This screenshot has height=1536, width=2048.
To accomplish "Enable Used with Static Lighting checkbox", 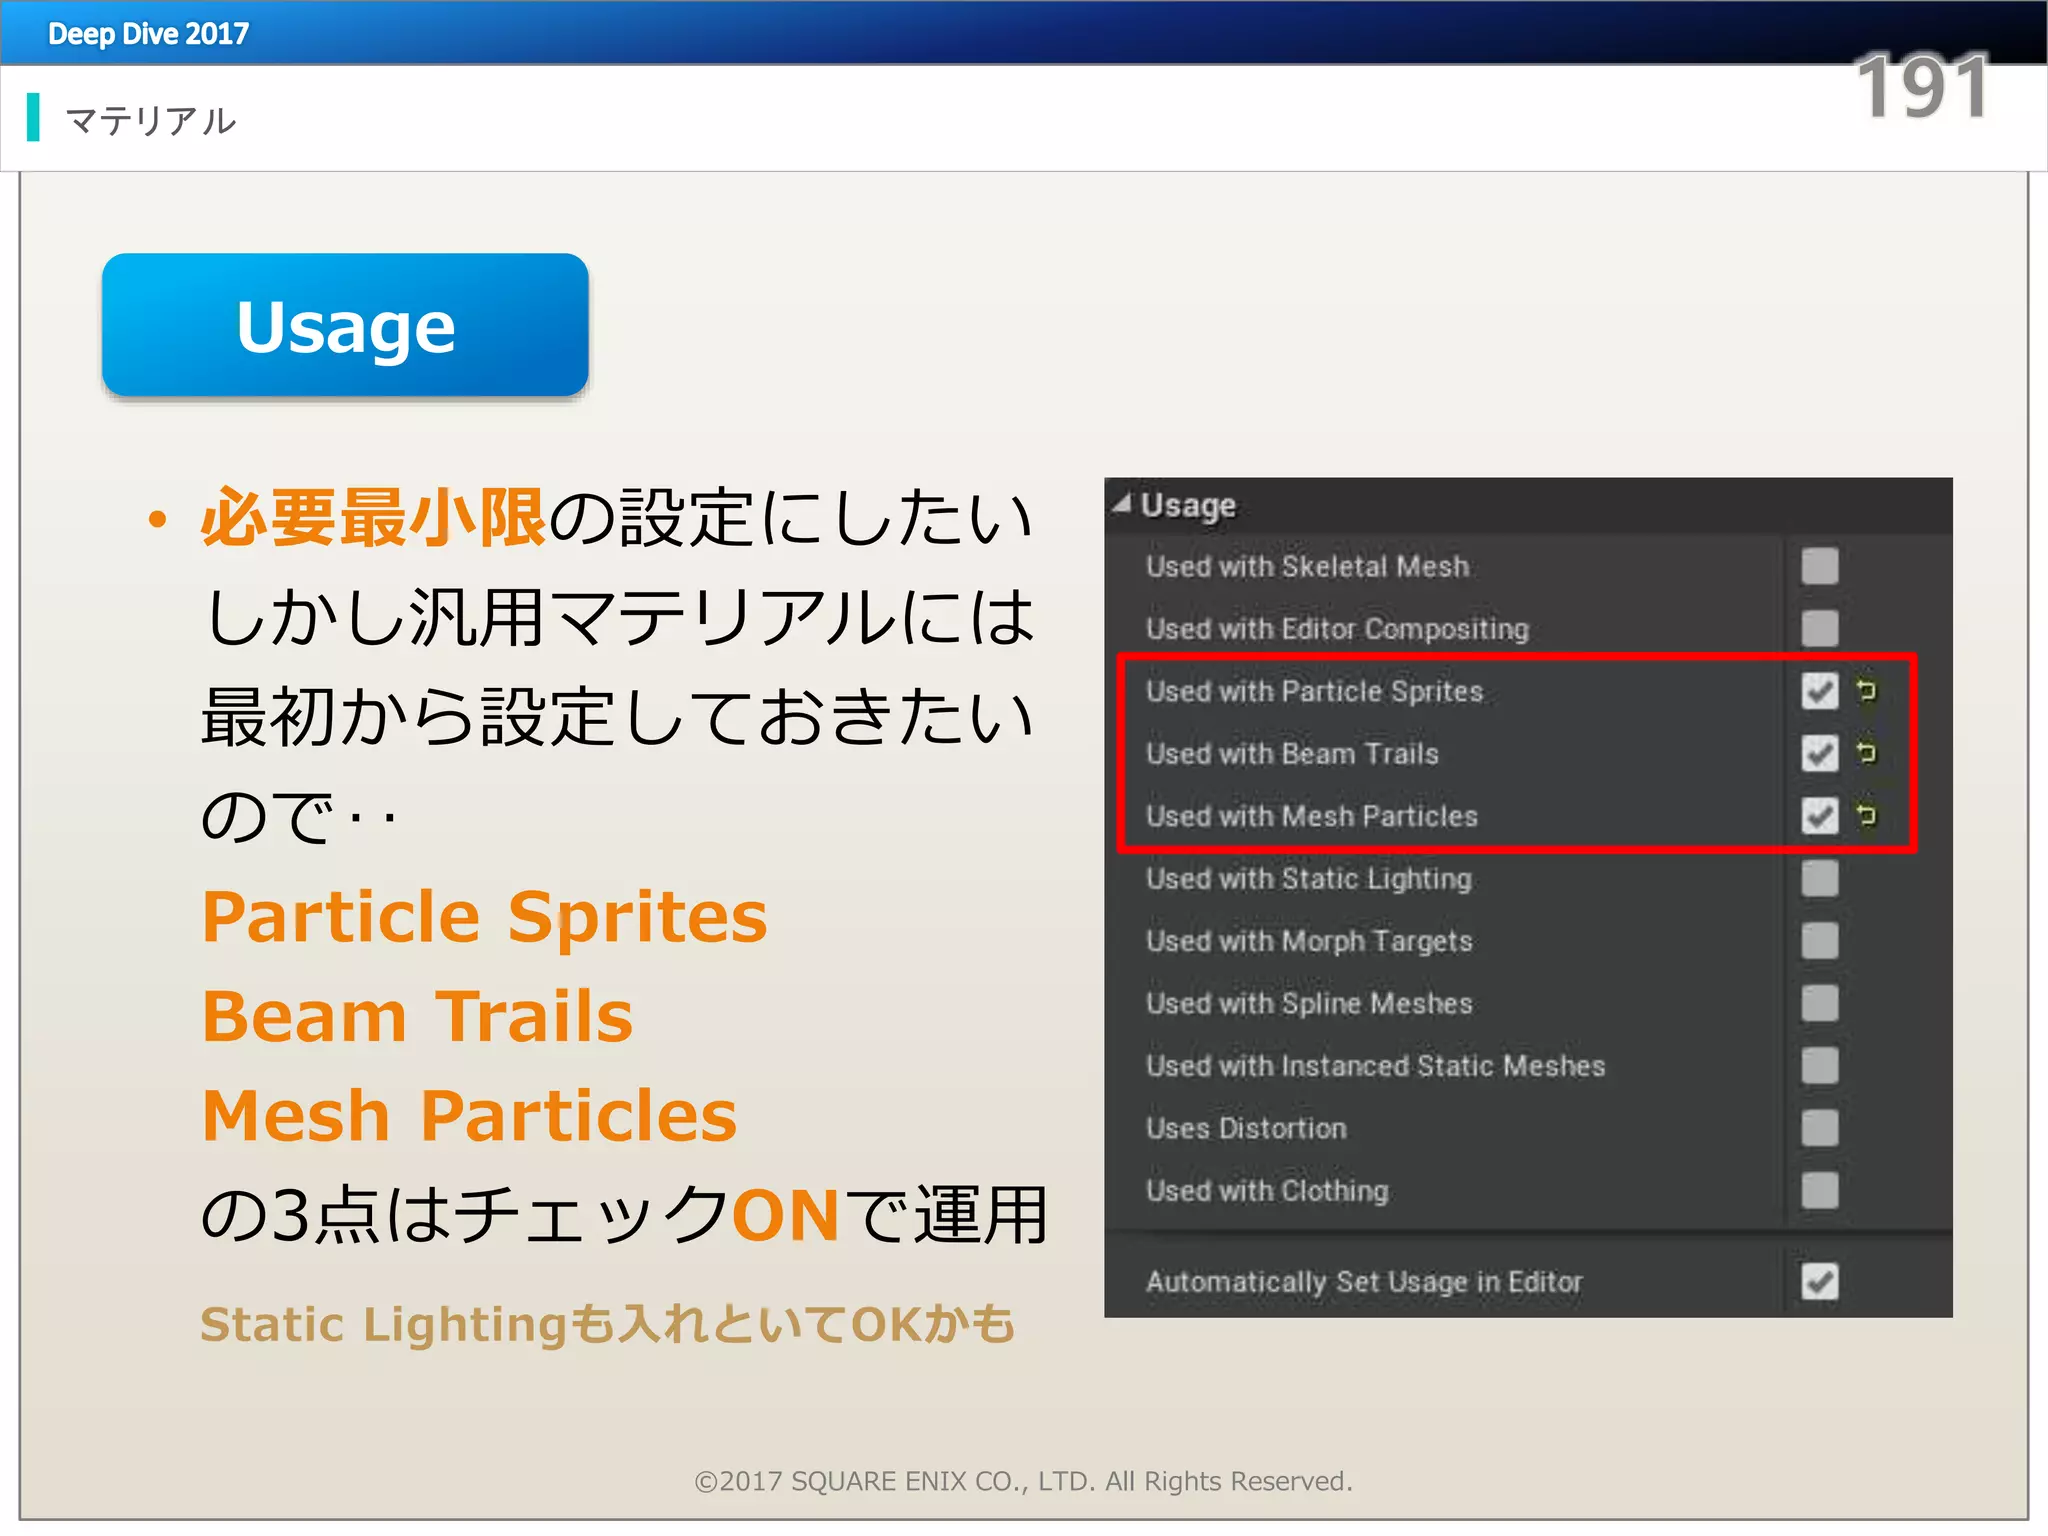I will click(1819, 878).
